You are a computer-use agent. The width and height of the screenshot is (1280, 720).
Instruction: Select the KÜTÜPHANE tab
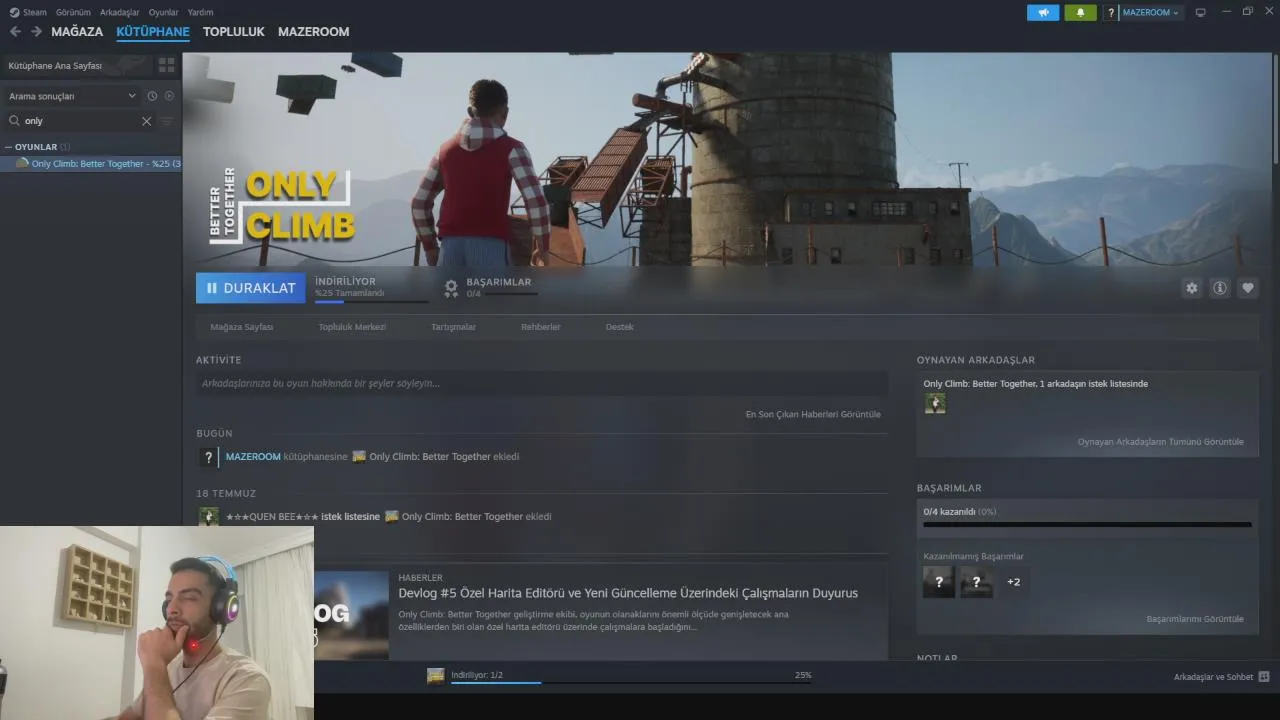pos(153,32)
